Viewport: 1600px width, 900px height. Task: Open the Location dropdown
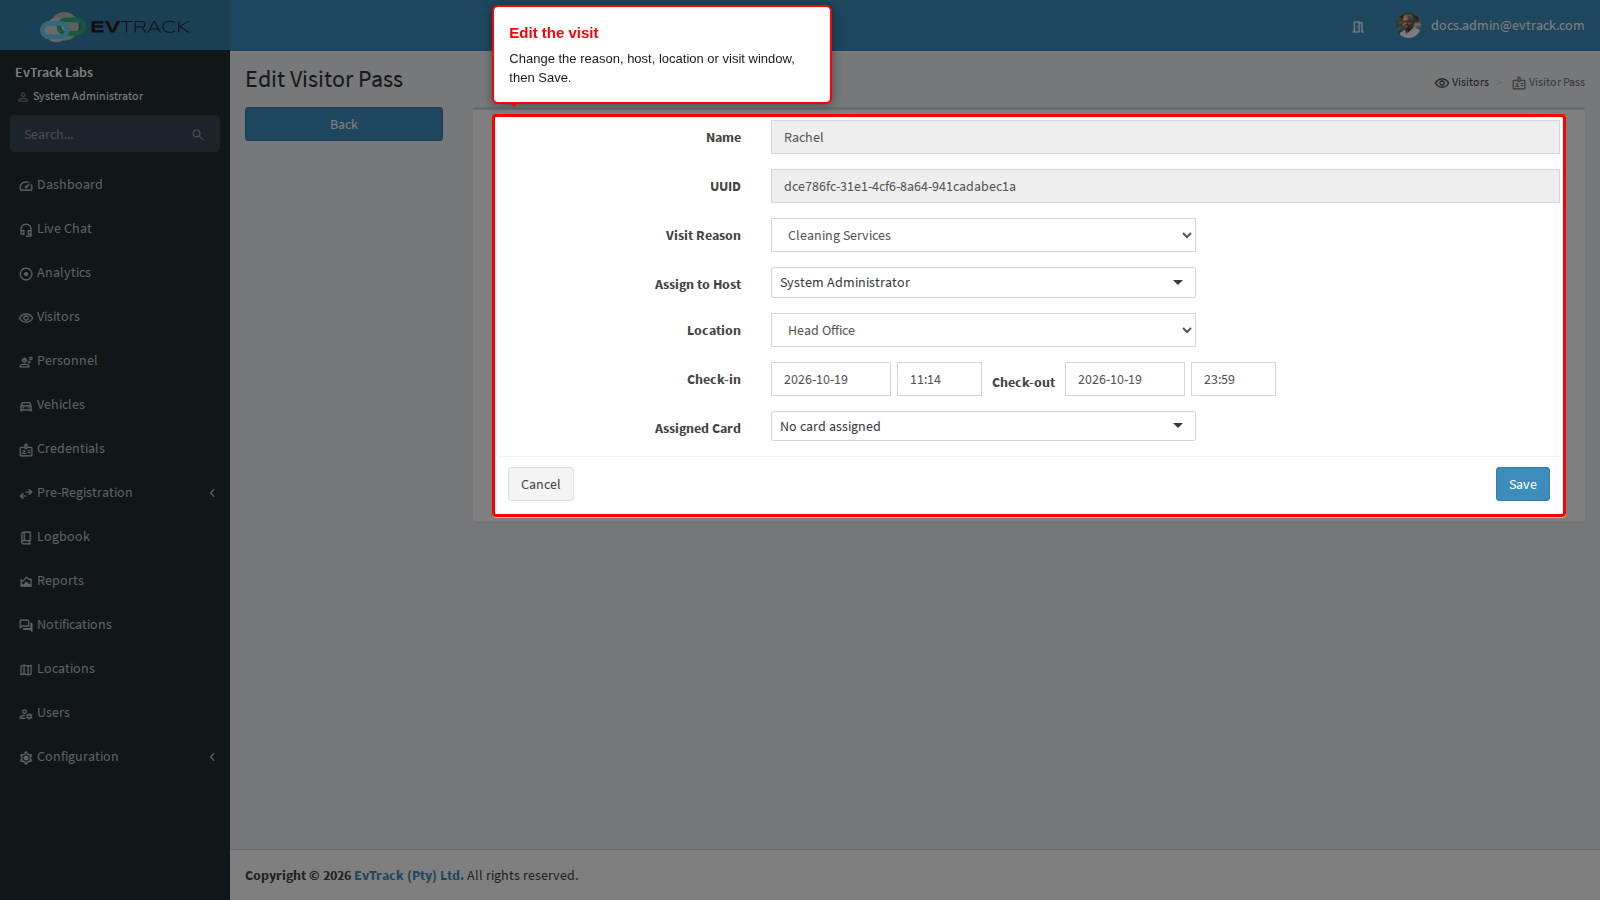click(x=983, y=330)
